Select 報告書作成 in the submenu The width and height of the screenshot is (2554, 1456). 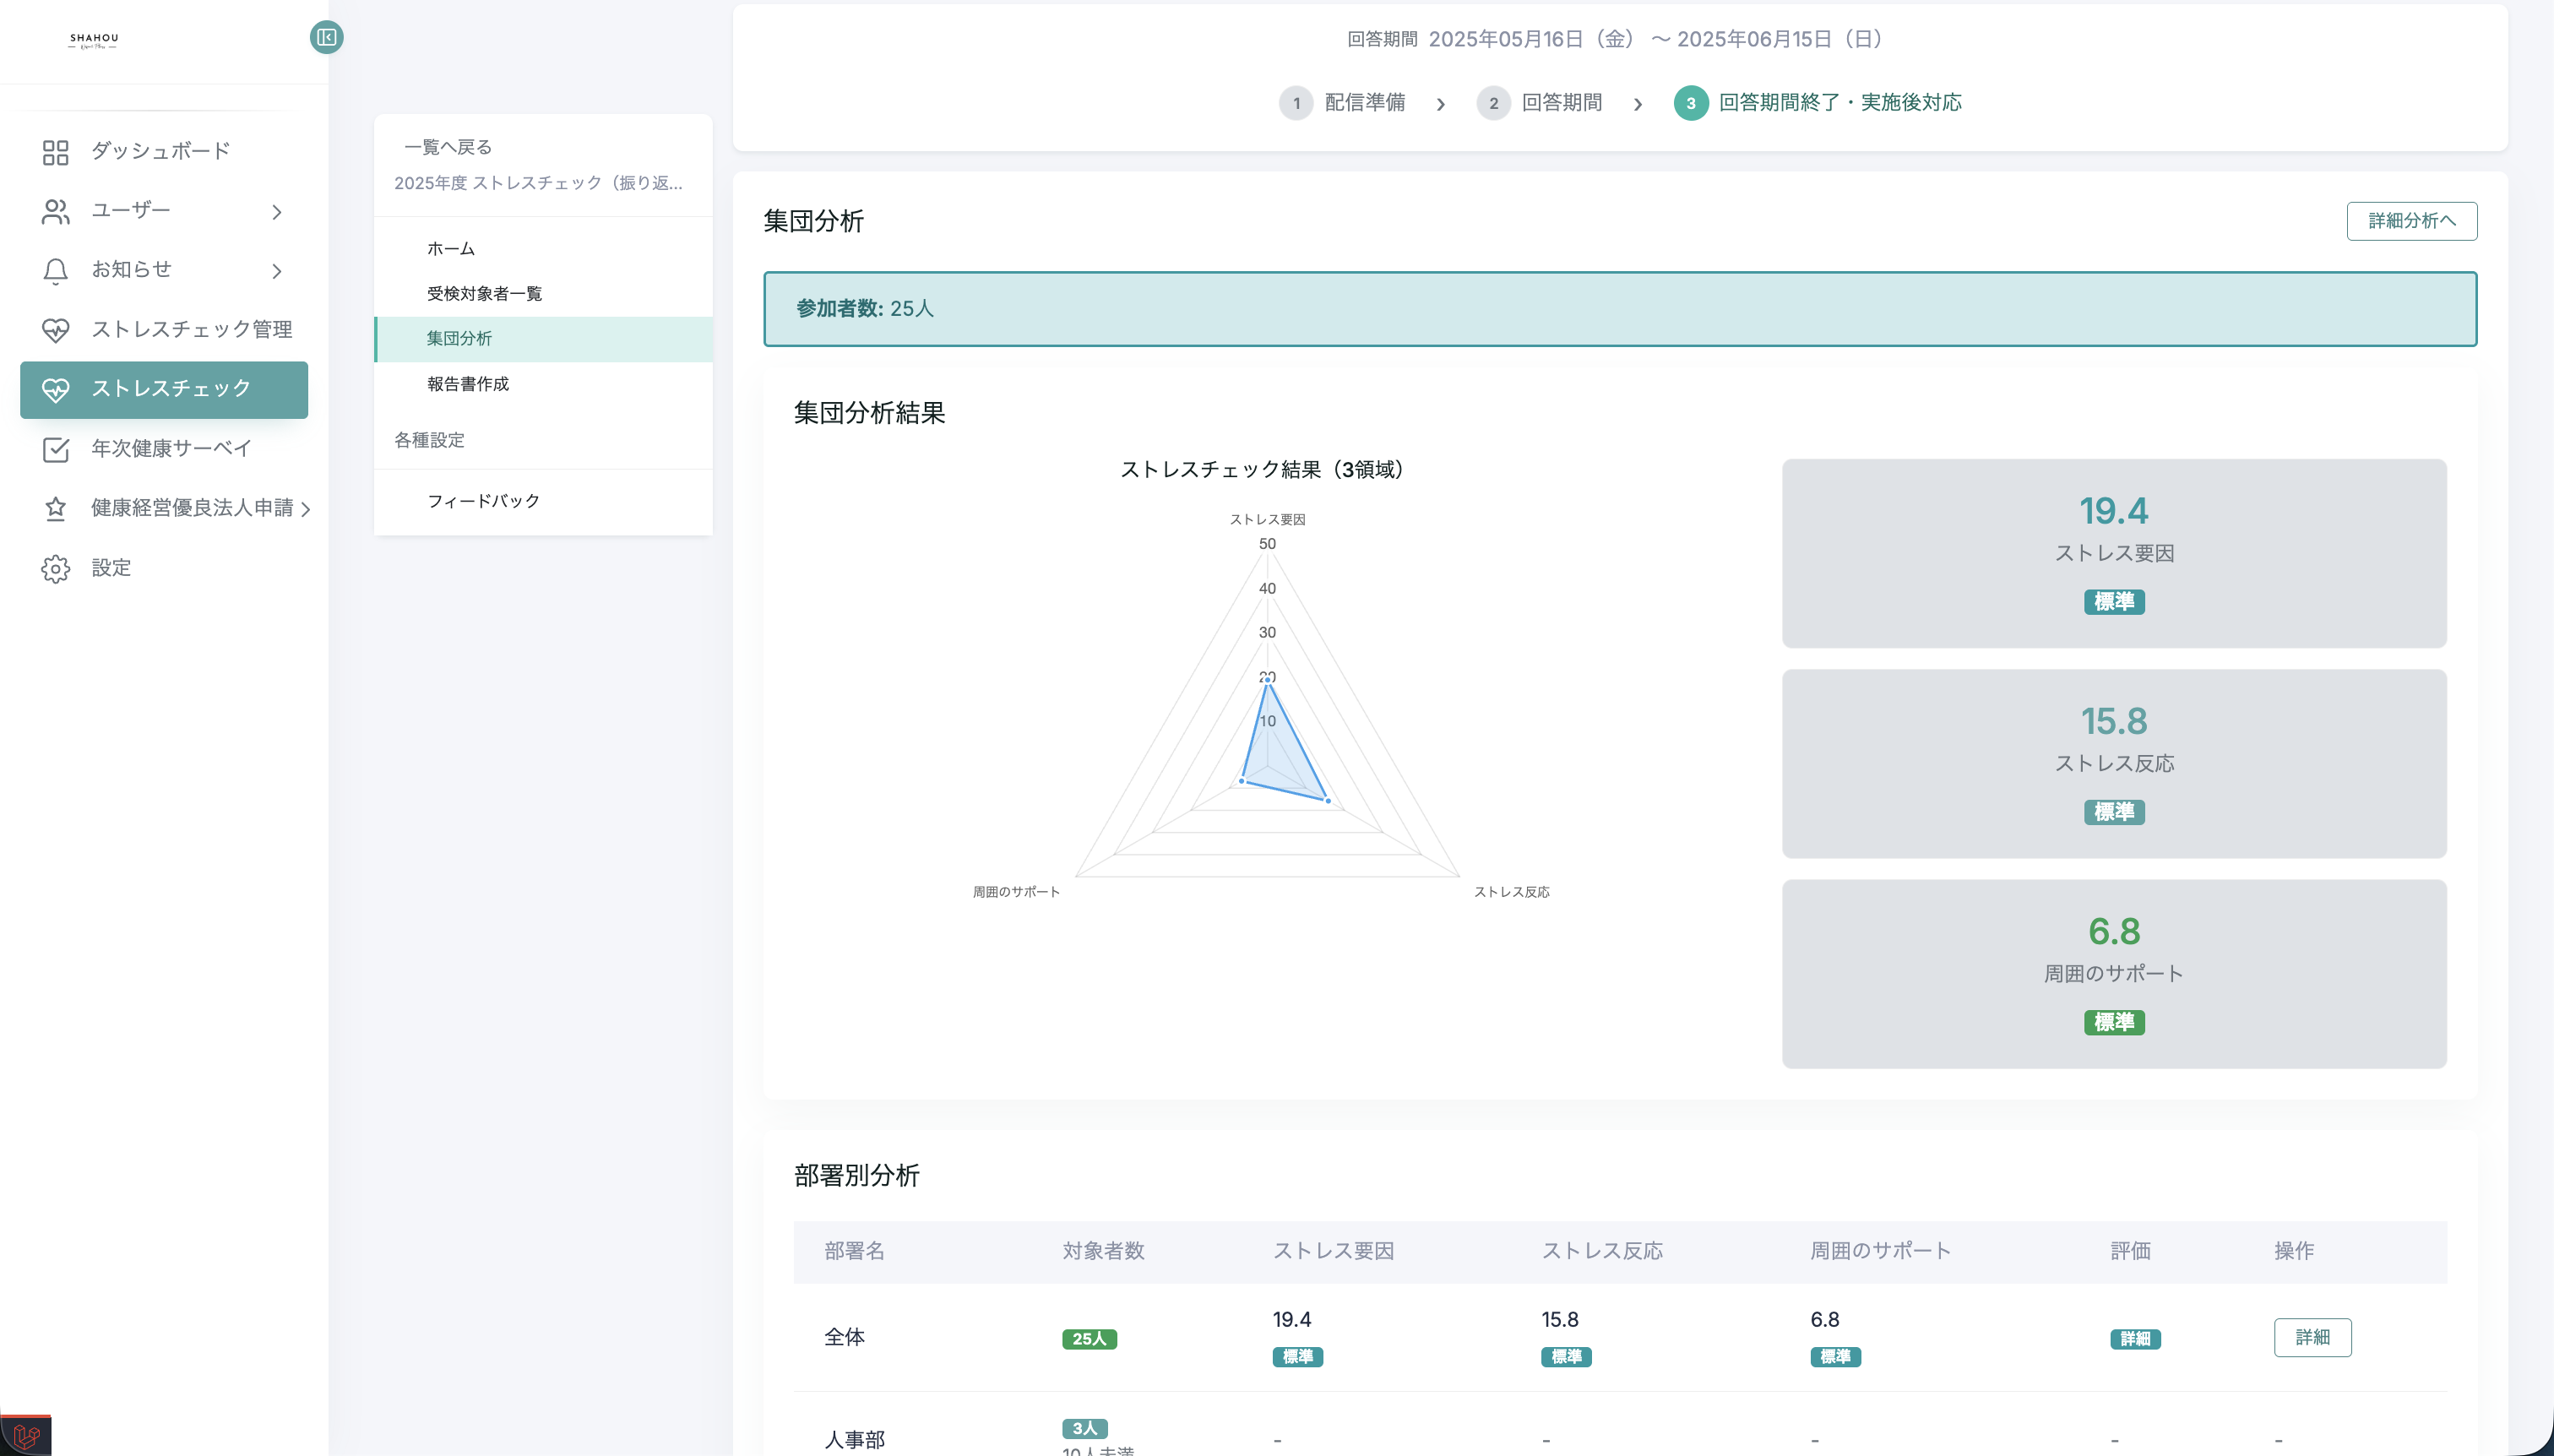[x=543, y=384]
